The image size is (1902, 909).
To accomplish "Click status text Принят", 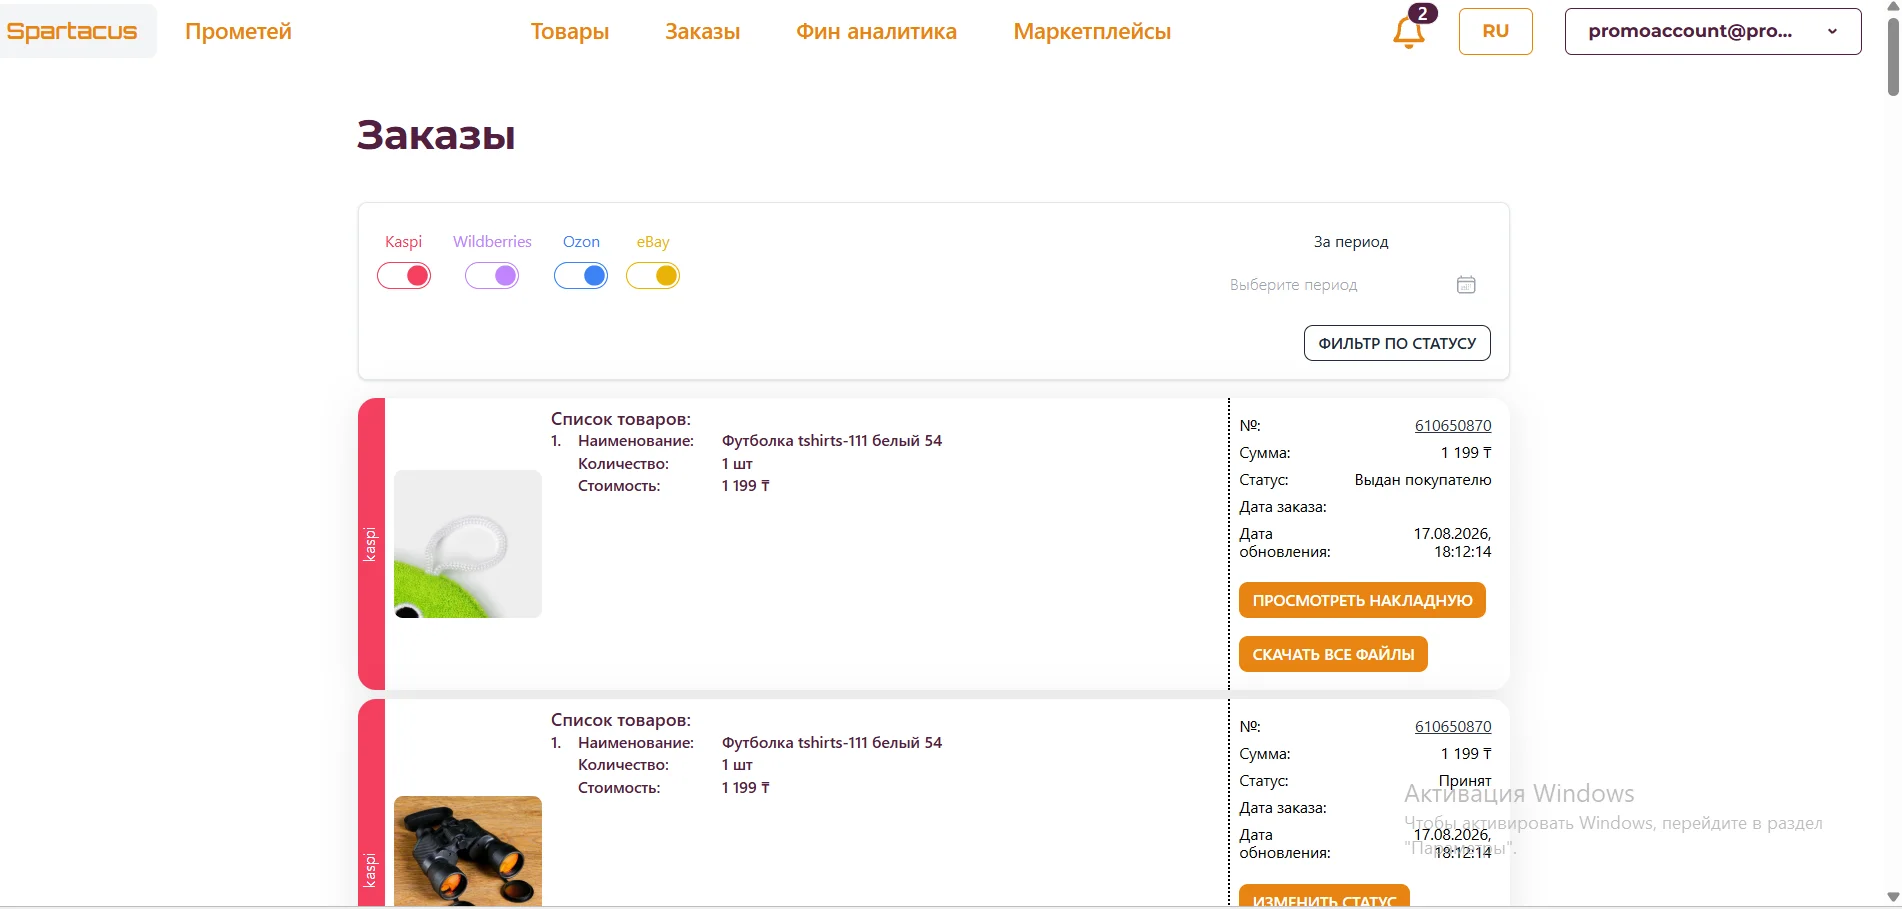I will tap(1465, 781).
